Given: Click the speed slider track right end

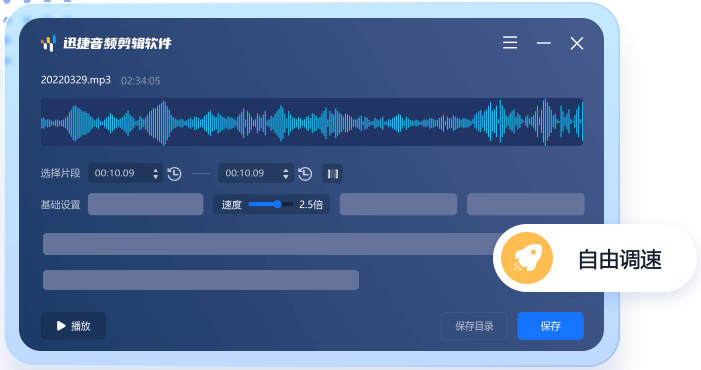Looking at the screenshot, I should [291, 204].
